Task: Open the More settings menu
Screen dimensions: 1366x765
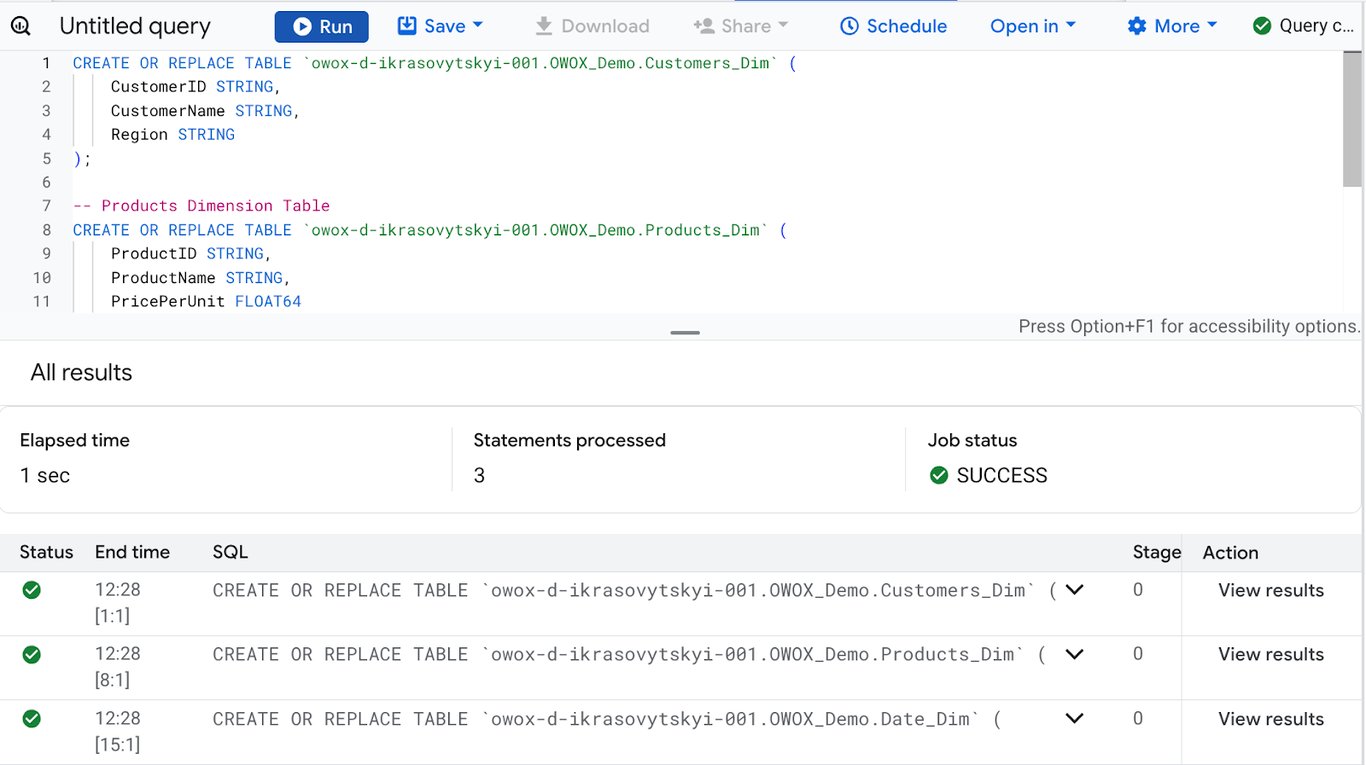Action: tap(1172, 26)
